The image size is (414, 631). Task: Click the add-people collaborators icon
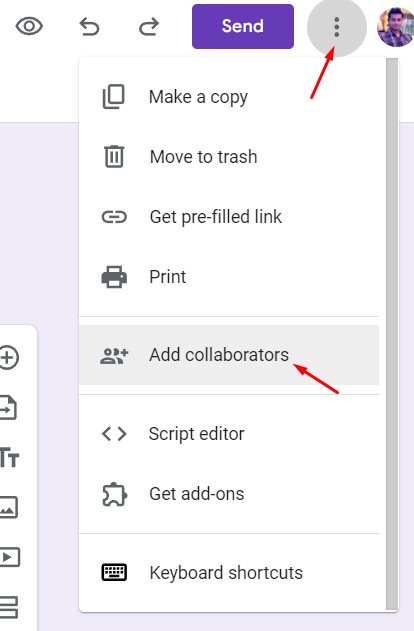click(114, 356)
